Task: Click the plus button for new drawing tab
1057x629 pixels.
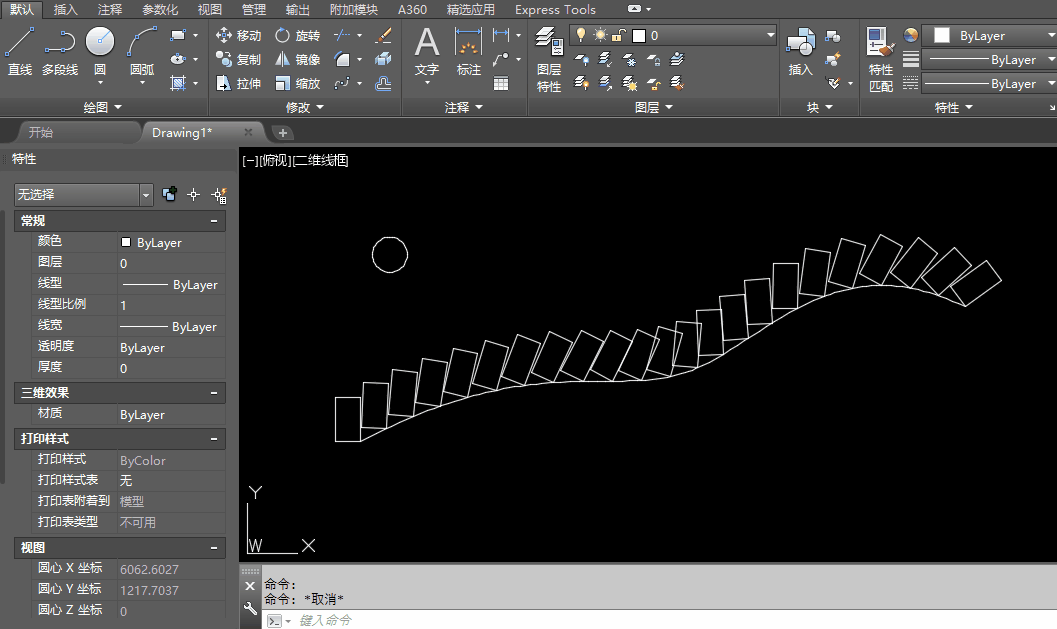Action: 283,132
